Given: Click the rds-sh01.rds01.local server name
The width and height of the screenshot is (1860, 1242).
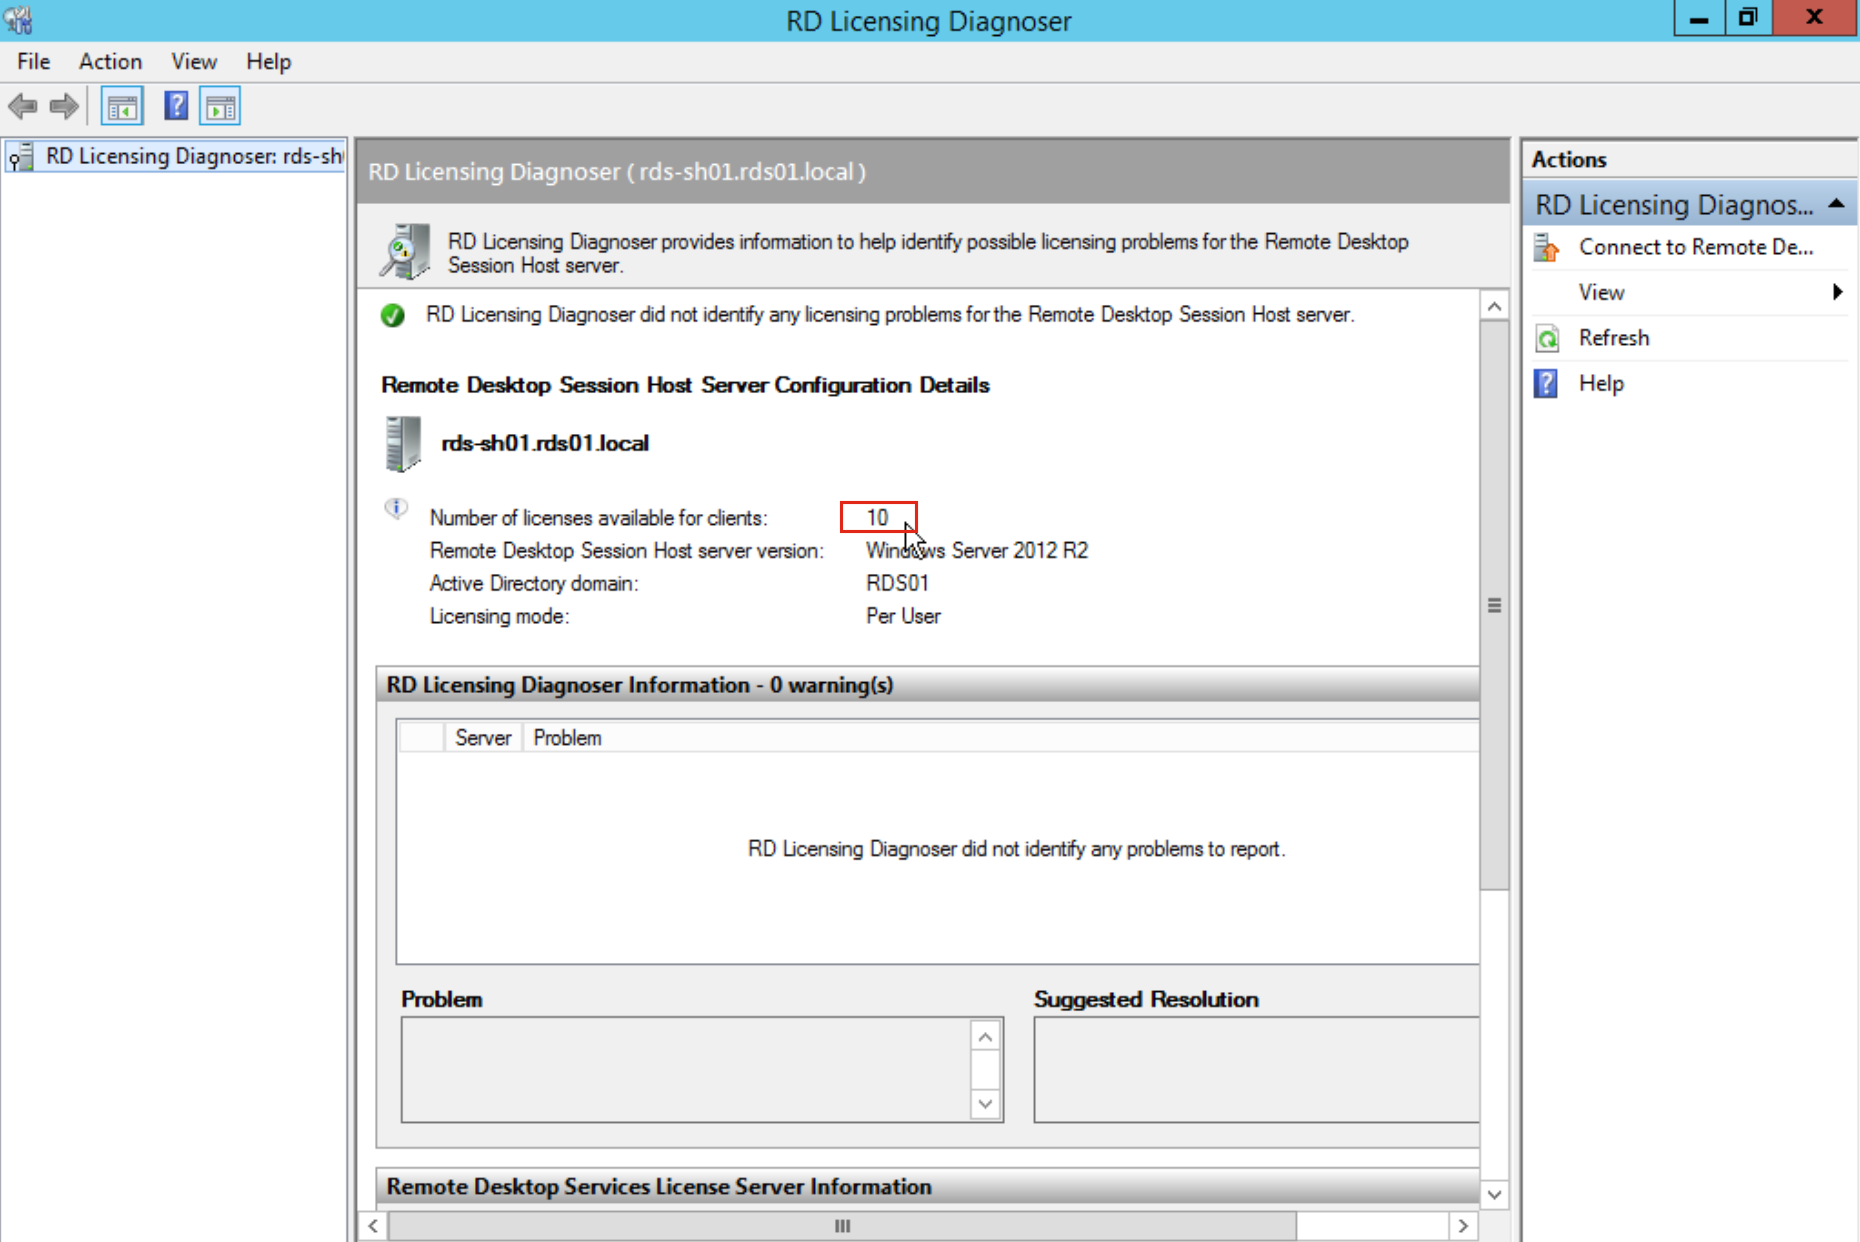Looking at the screenshot, I should click(545, 443).
